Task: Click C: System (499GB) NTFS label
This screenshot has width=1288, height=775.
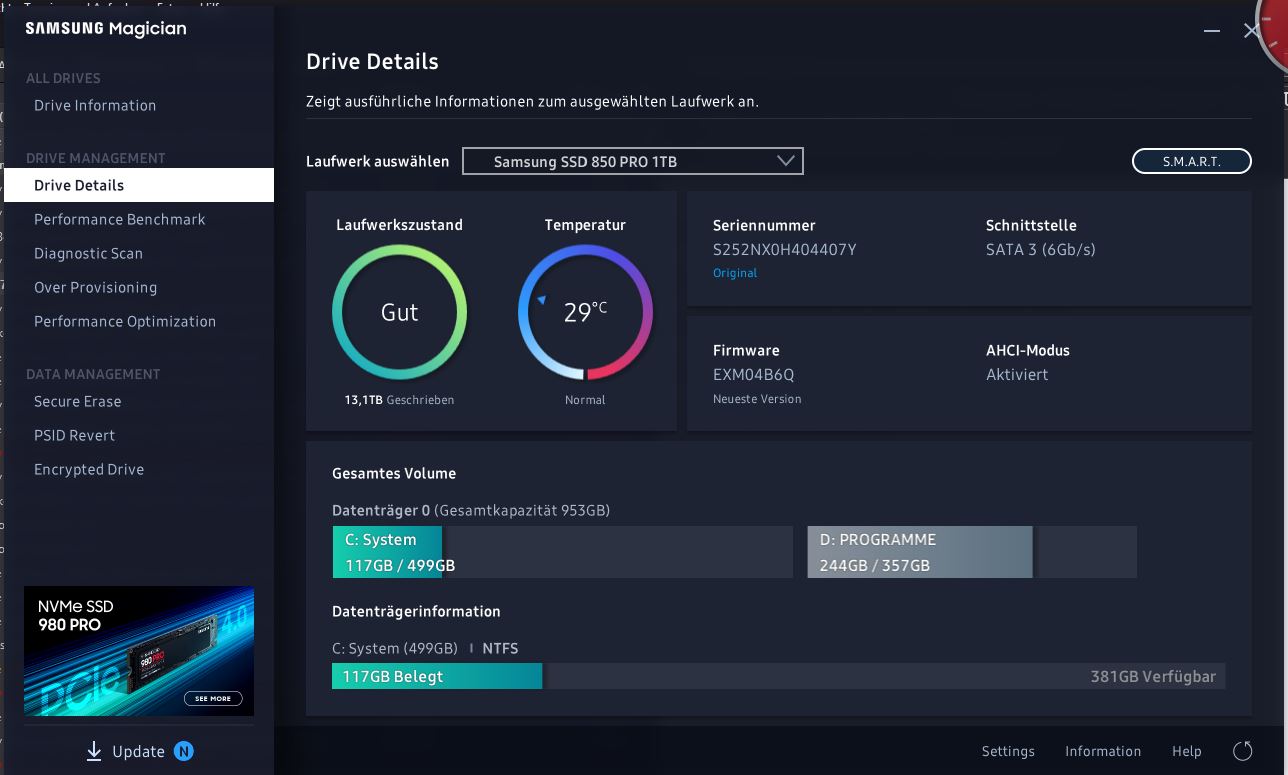Action: click(x=425, y=648)
